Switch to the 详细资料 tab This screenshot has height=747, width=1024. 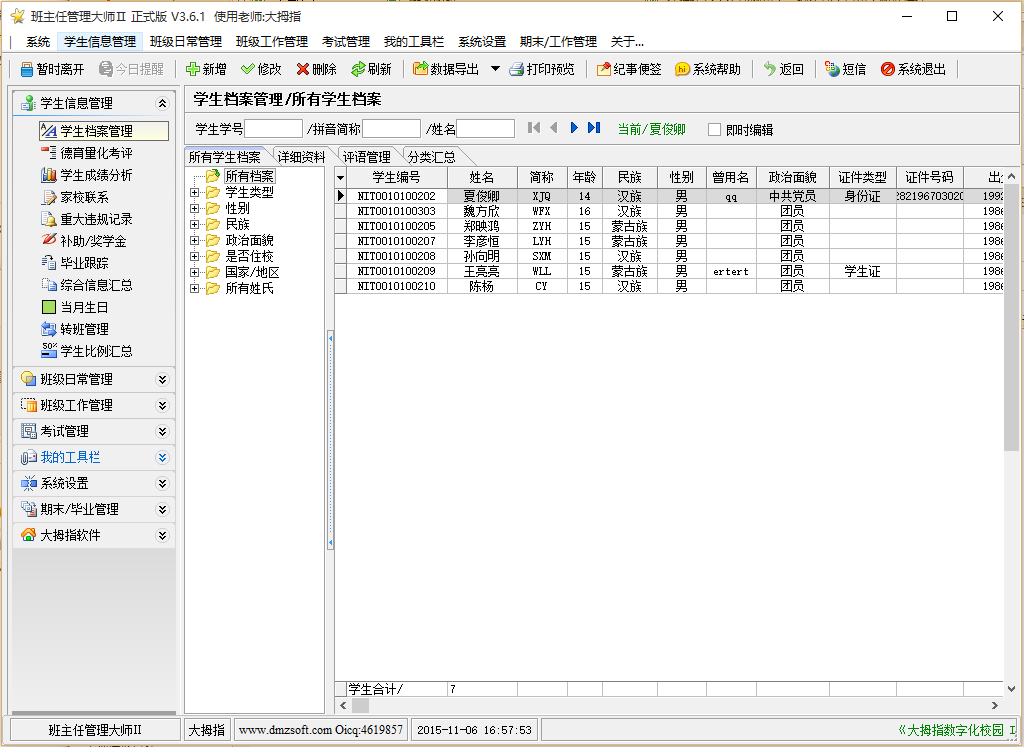pyautogui.click(x=301, y=157)
